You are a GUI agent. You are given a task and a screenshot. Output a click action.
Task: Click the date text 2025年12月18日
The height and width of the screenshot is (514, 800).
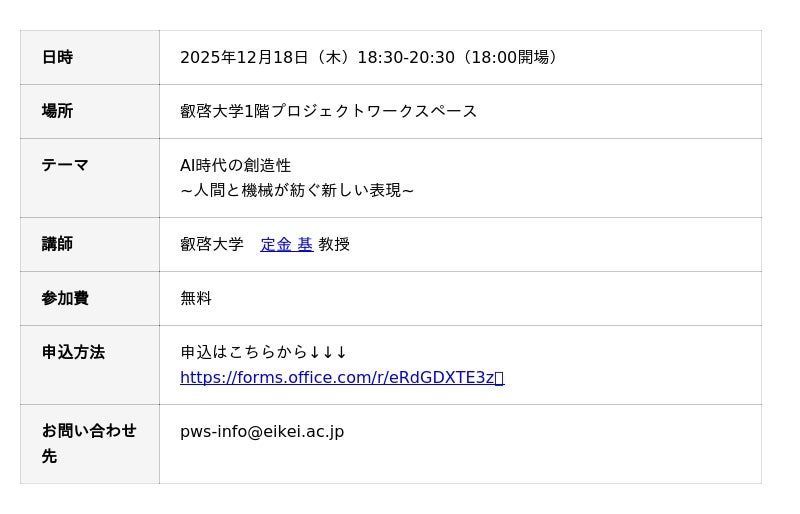coord(244,58)
